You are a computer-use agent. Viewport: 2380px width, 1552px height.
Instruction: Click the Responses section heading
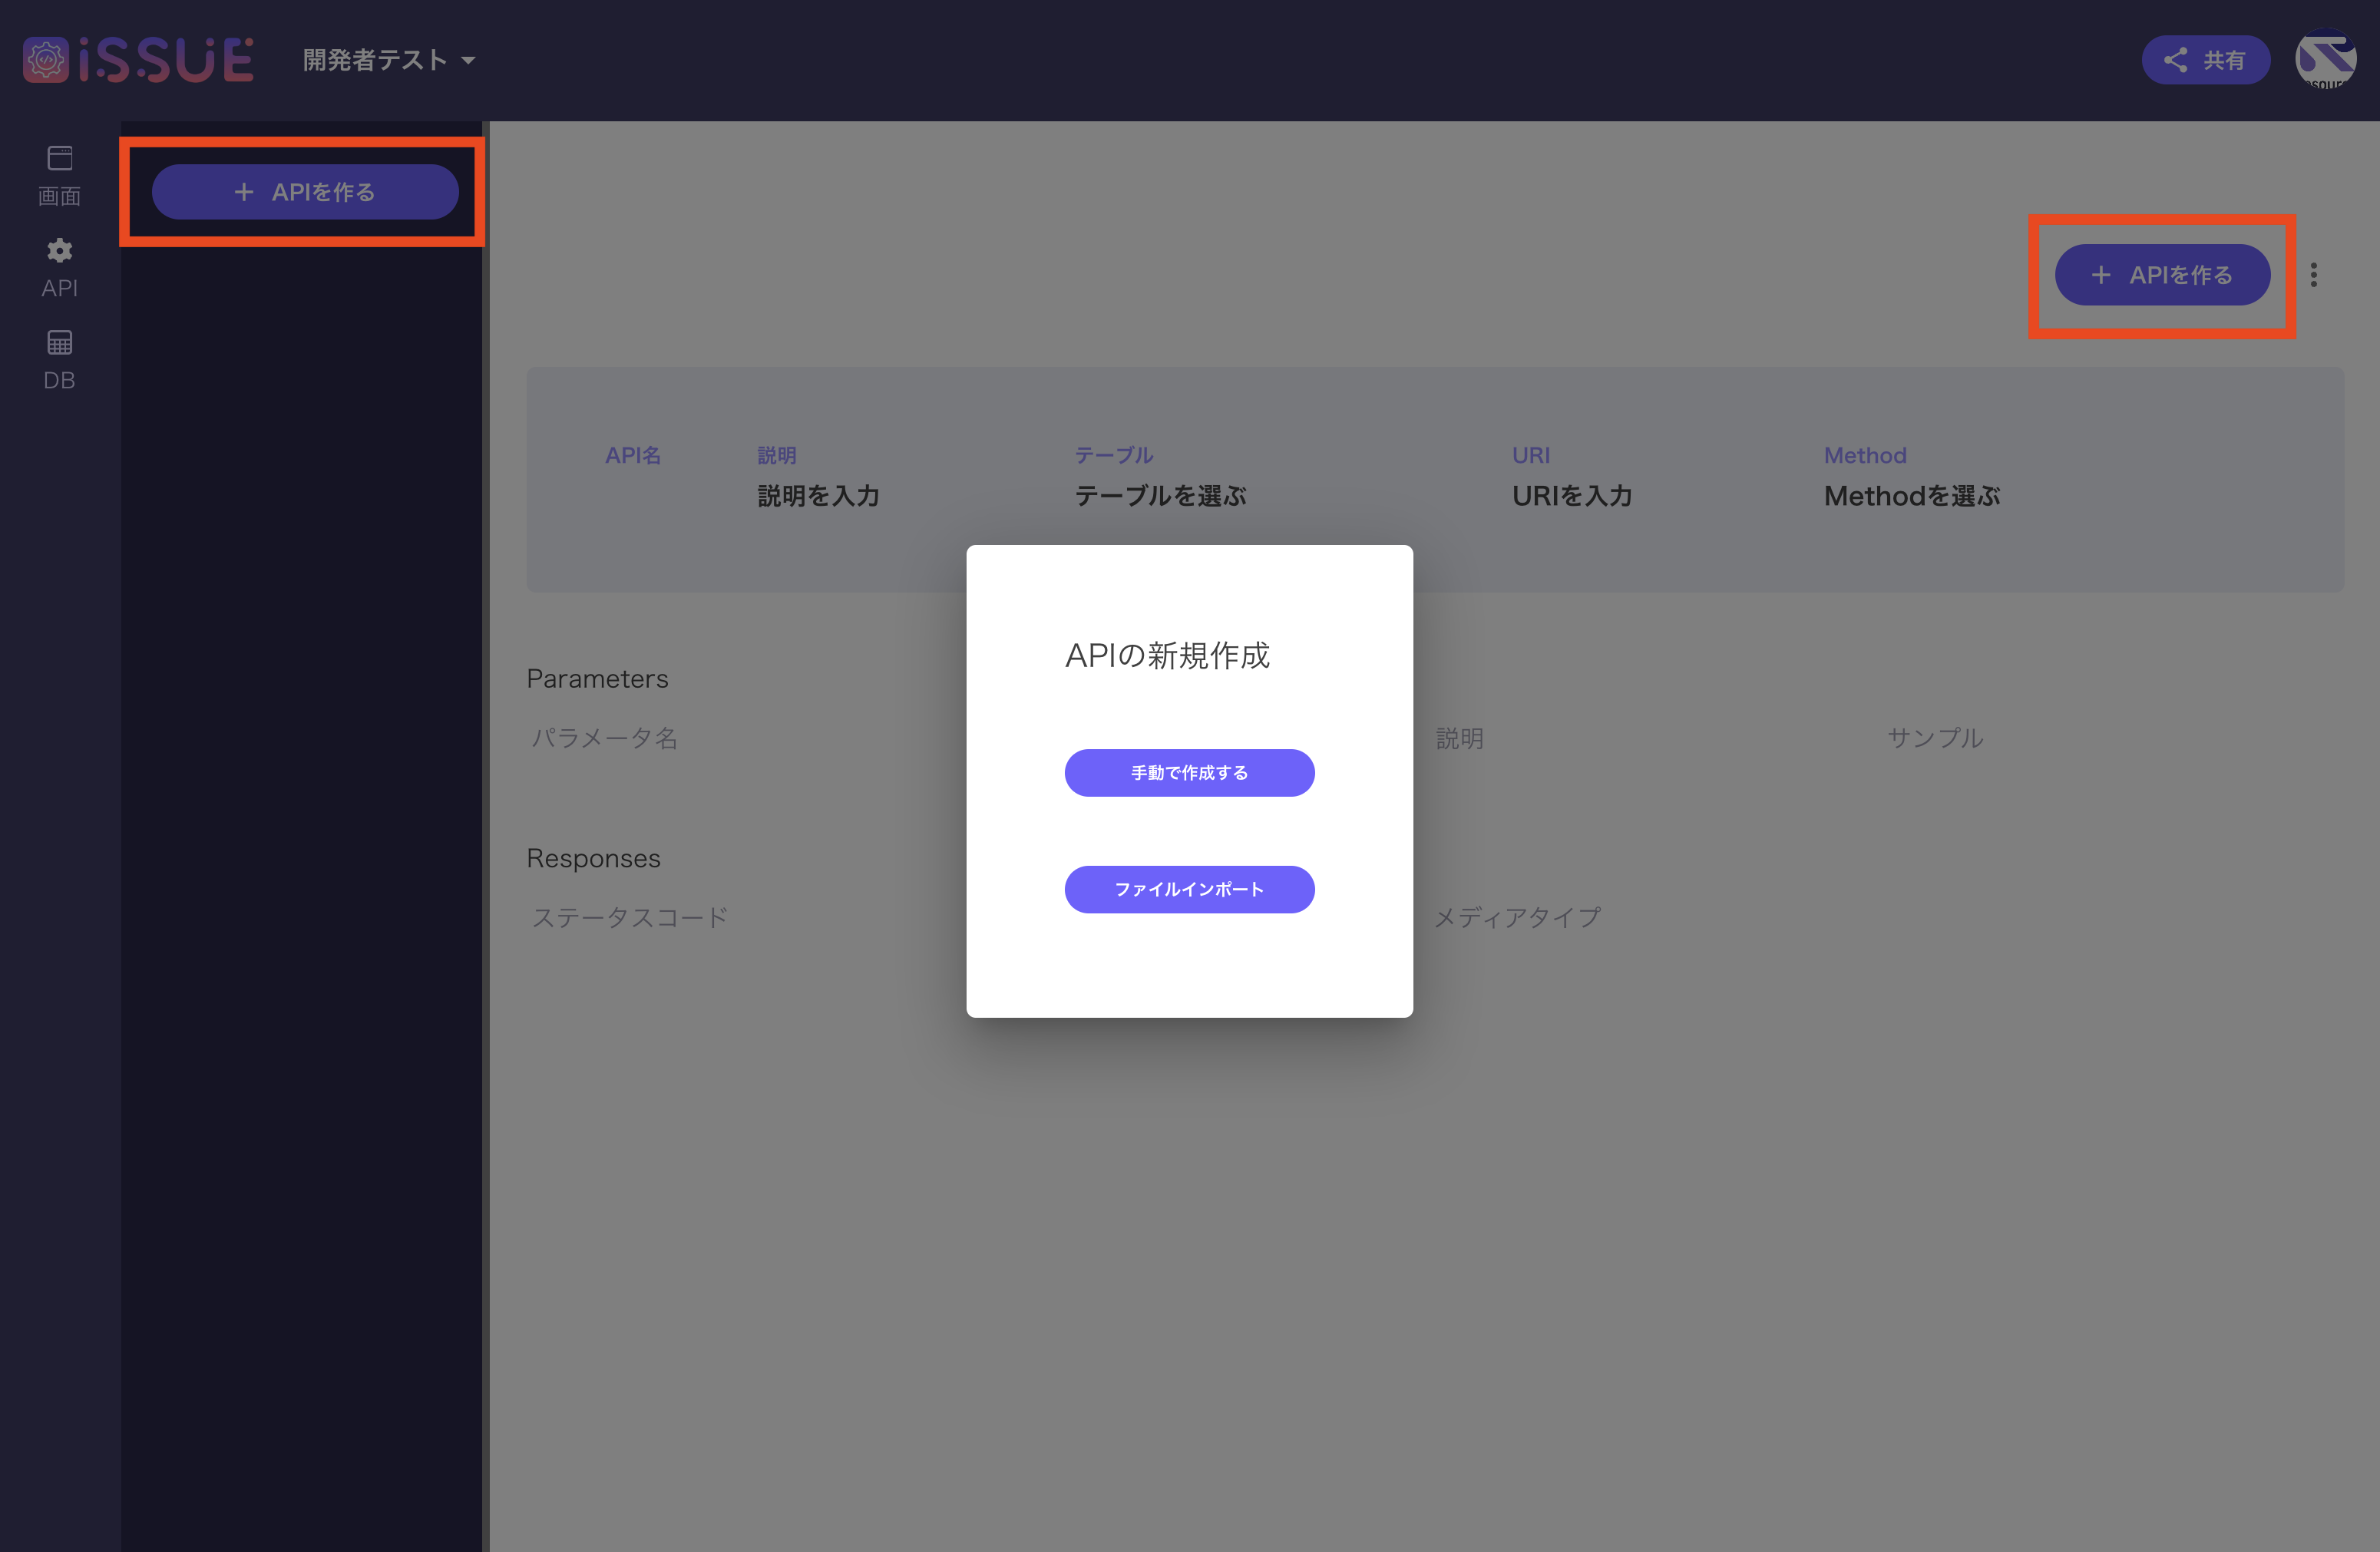point(593,858)
